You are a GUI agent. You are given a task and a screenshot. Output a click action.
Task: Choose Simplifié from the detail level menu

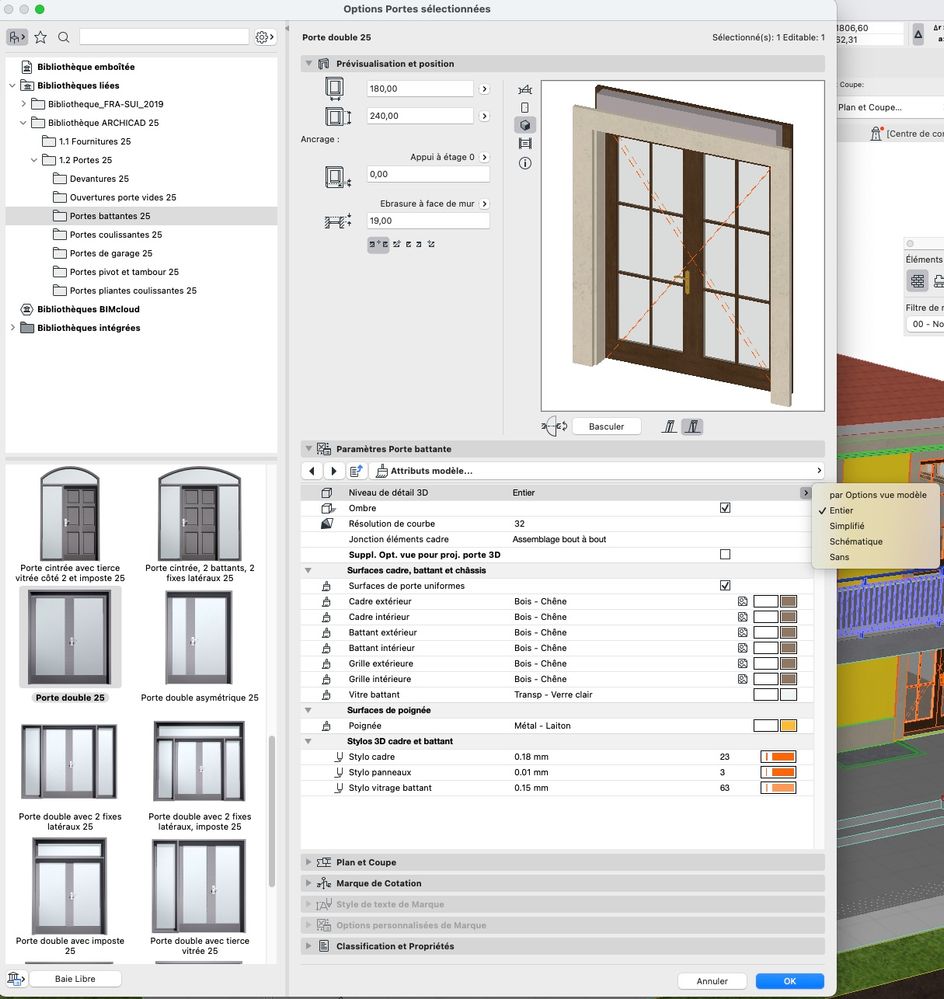point(847,526)
